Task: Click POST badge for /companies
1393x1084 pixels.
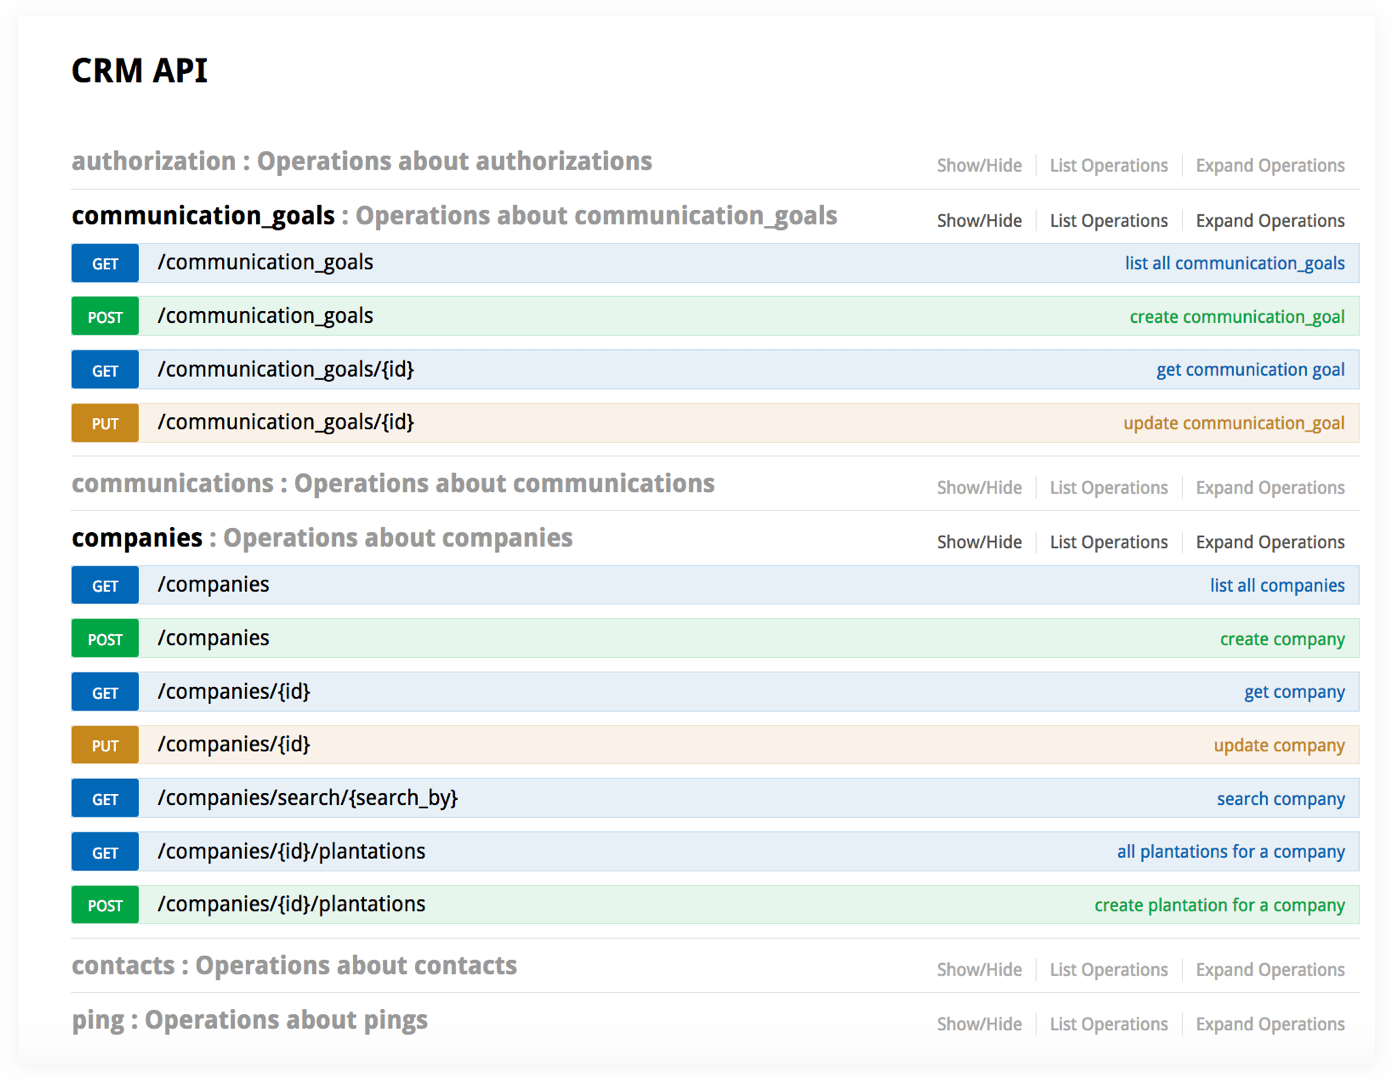Action: pos(105,639)
